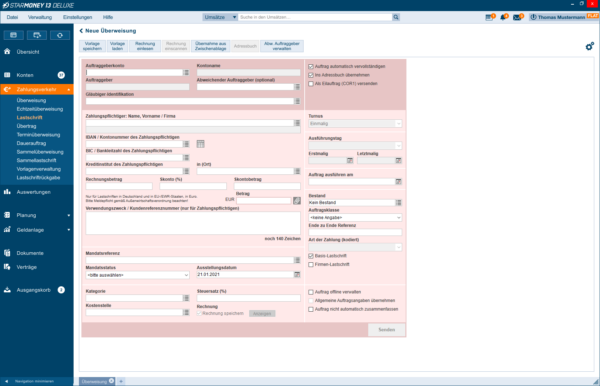Select Dauerauftrag in the sidebar

[31, 143]
